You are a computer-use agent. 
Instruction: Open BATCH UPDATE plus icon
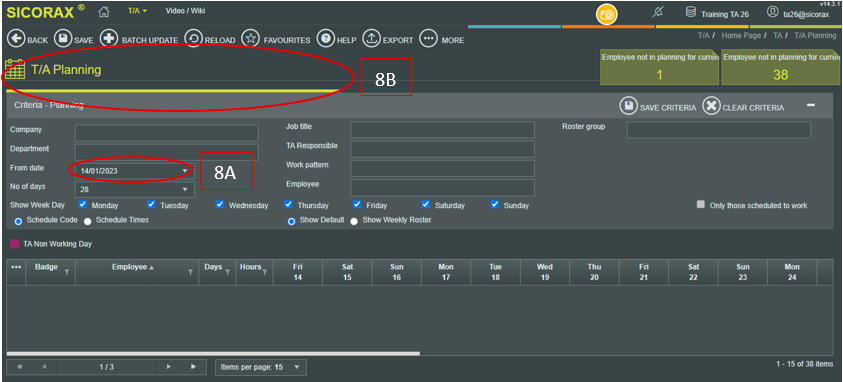click(x=109, y=39)
